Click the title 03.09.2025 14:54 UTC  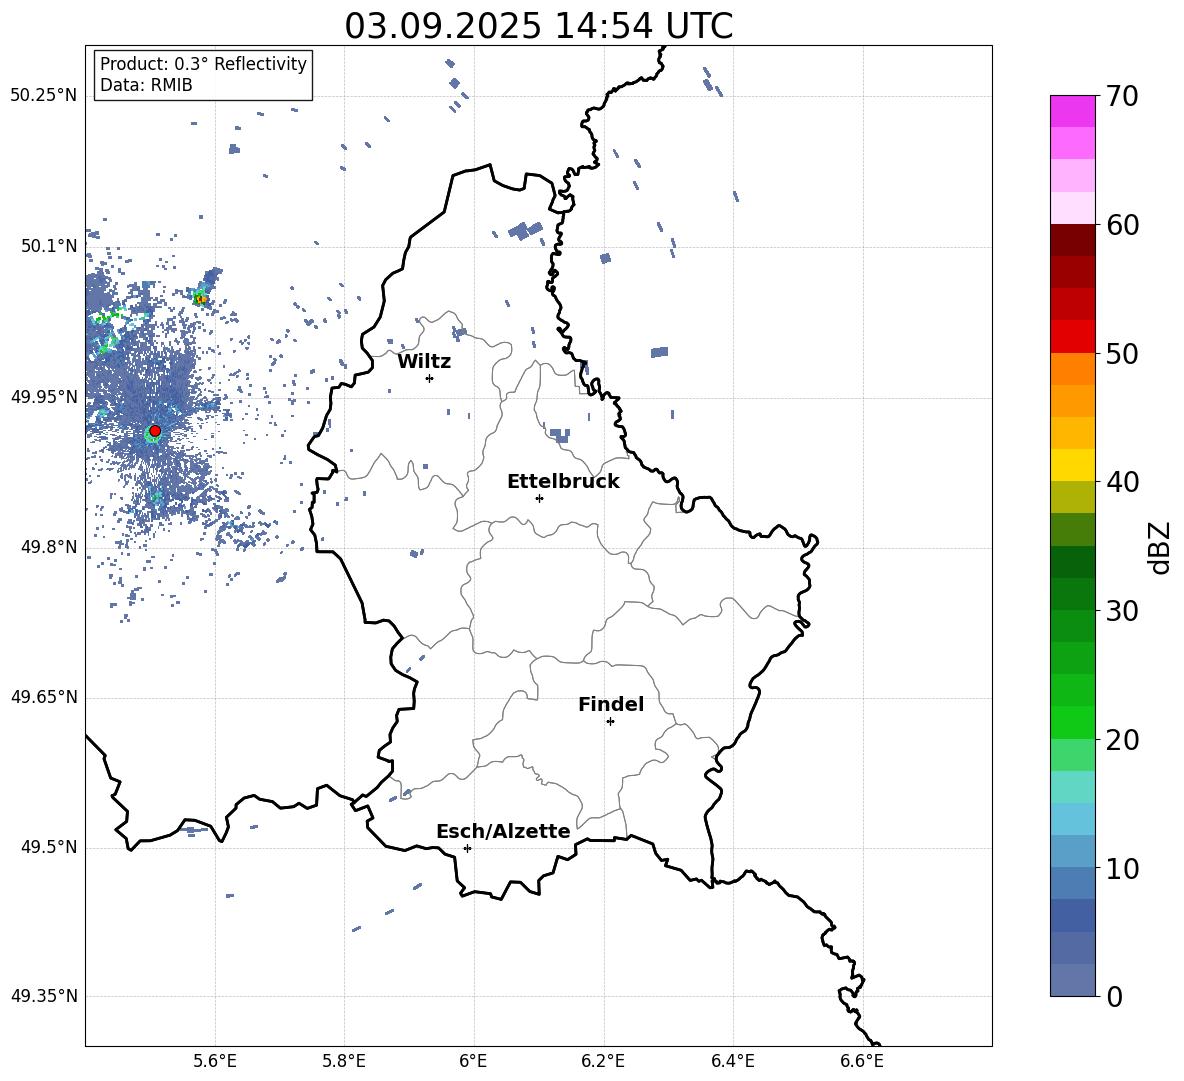tap(538, 26)
